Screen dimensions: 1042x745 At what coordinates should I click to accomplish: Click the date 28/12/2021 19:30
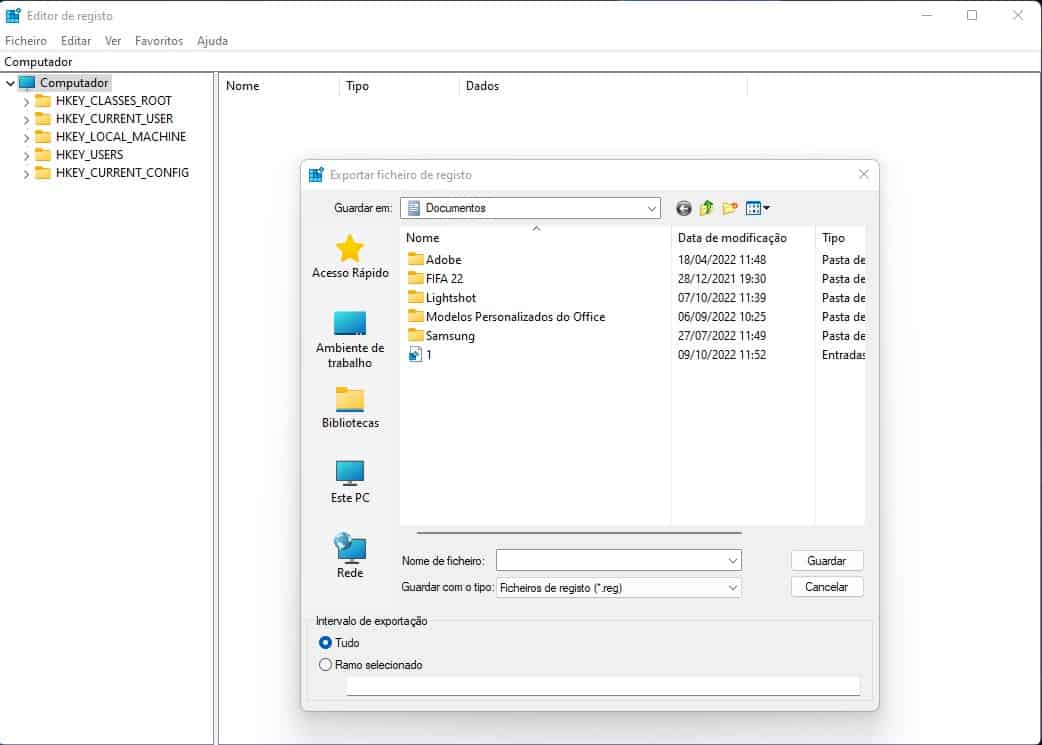click(722, 278)
